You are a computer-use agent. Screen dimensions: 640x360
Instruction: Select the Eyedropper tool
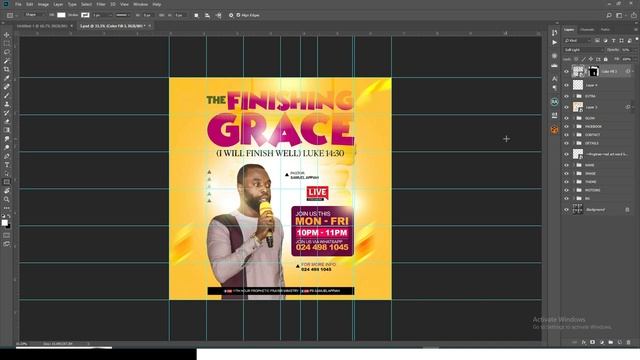[7, 78]
